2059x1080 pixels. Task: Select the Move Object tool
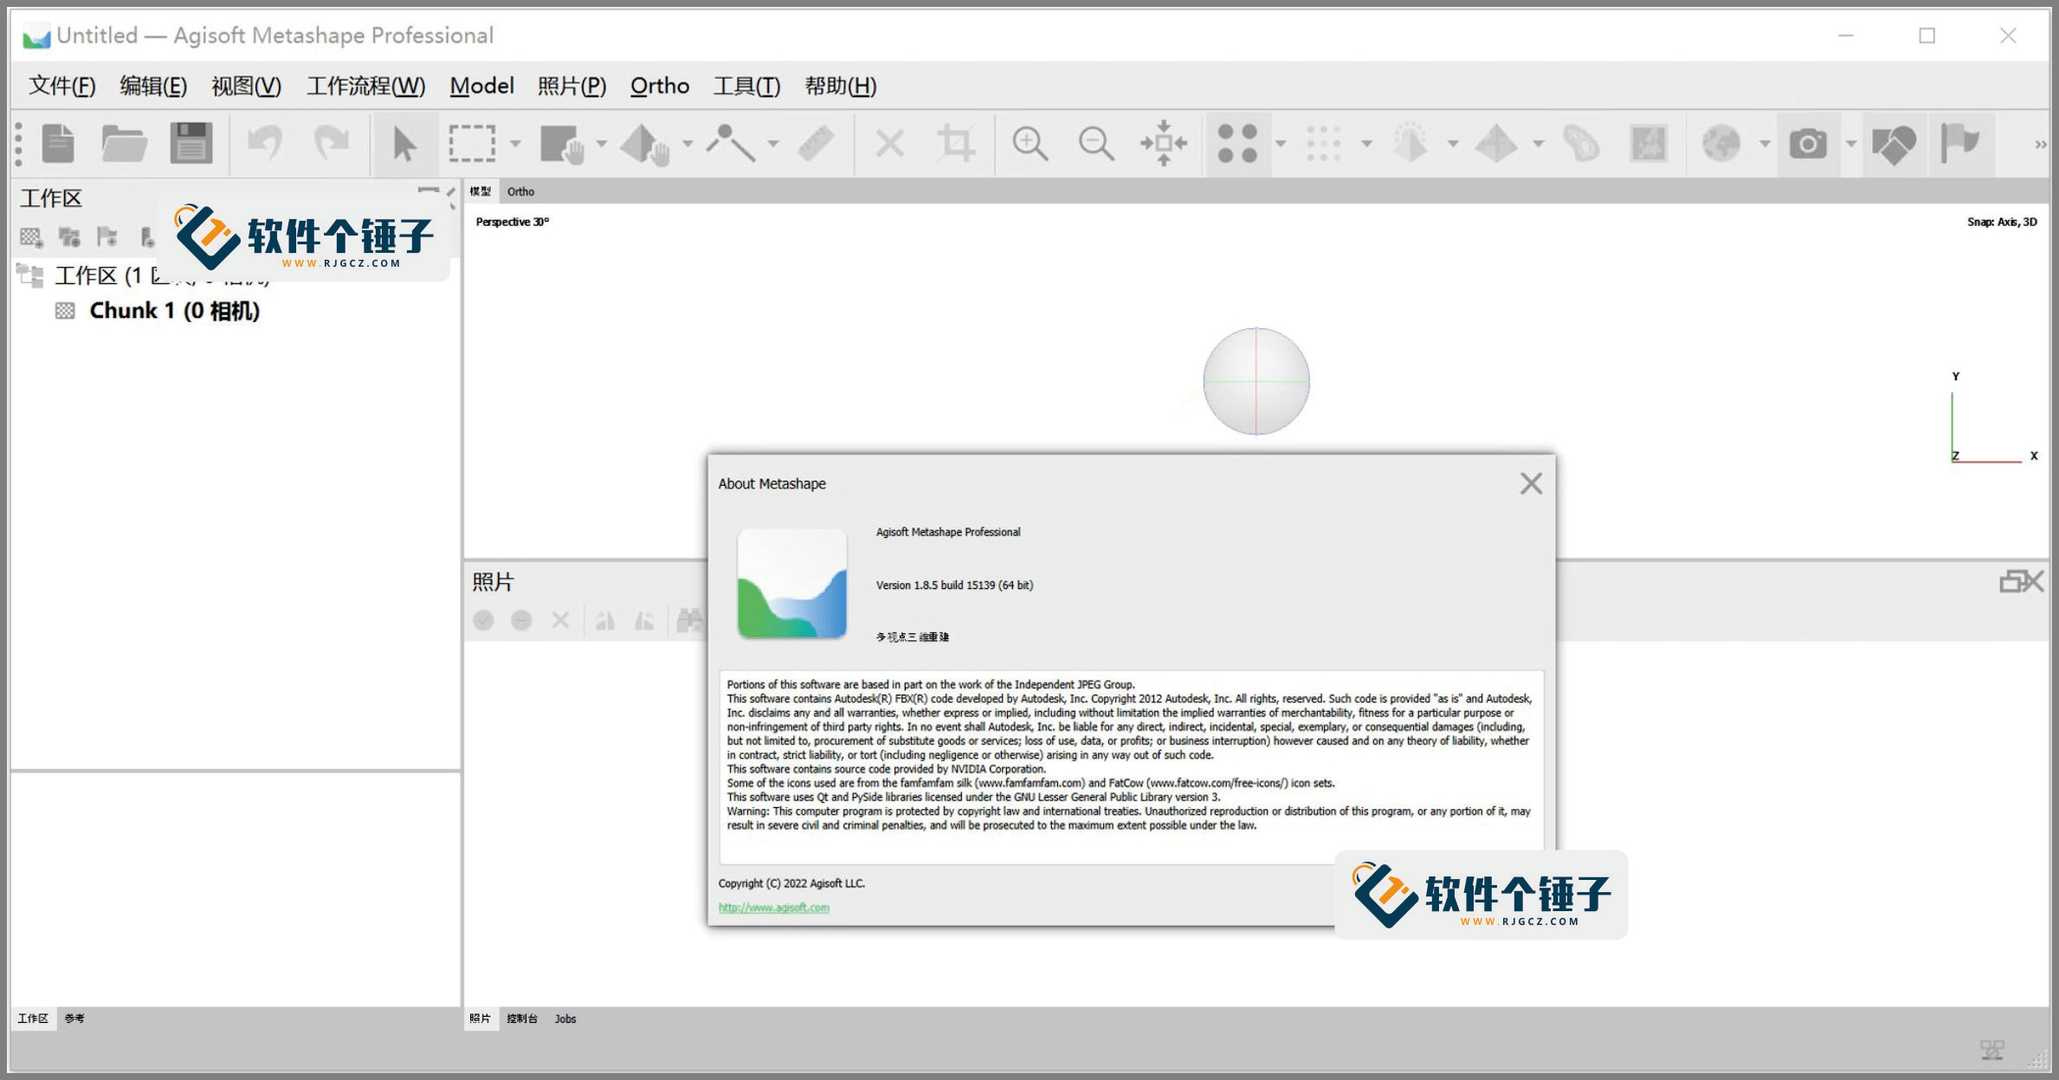coord(645,144)
